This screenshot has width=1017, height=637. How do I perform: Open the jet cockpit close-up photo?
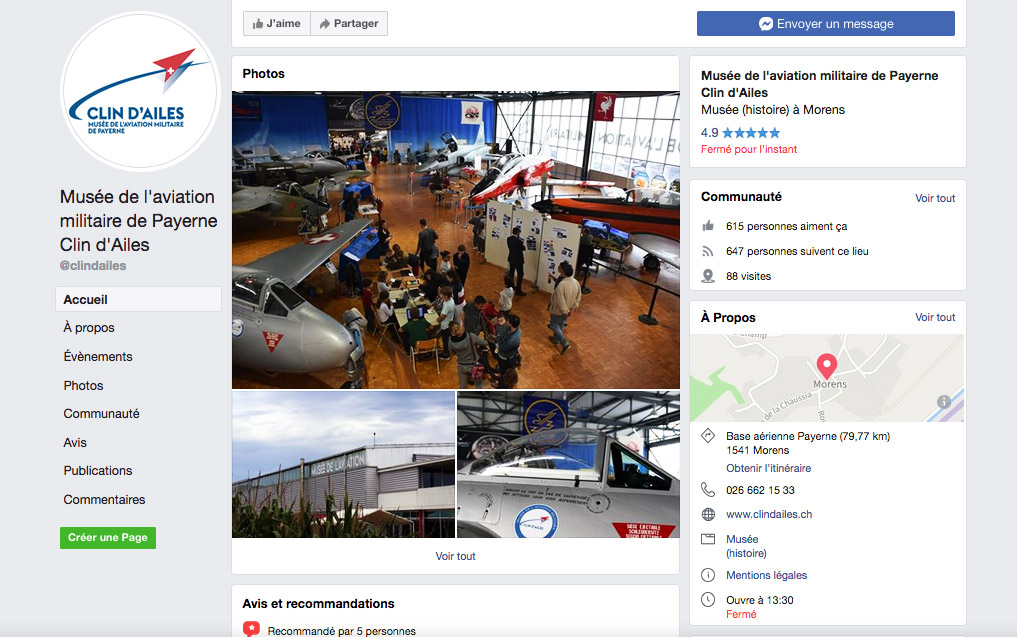[x=568, y=464]
